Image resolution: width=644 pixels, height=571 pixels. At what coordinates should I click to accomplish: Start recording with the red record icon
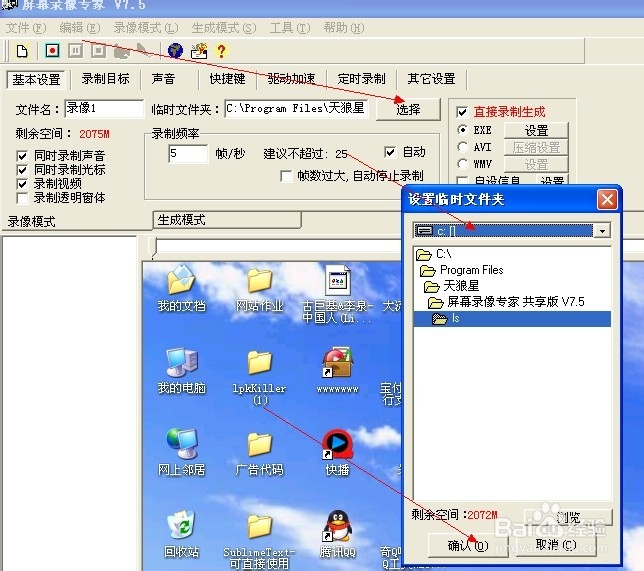coord(52,51)
